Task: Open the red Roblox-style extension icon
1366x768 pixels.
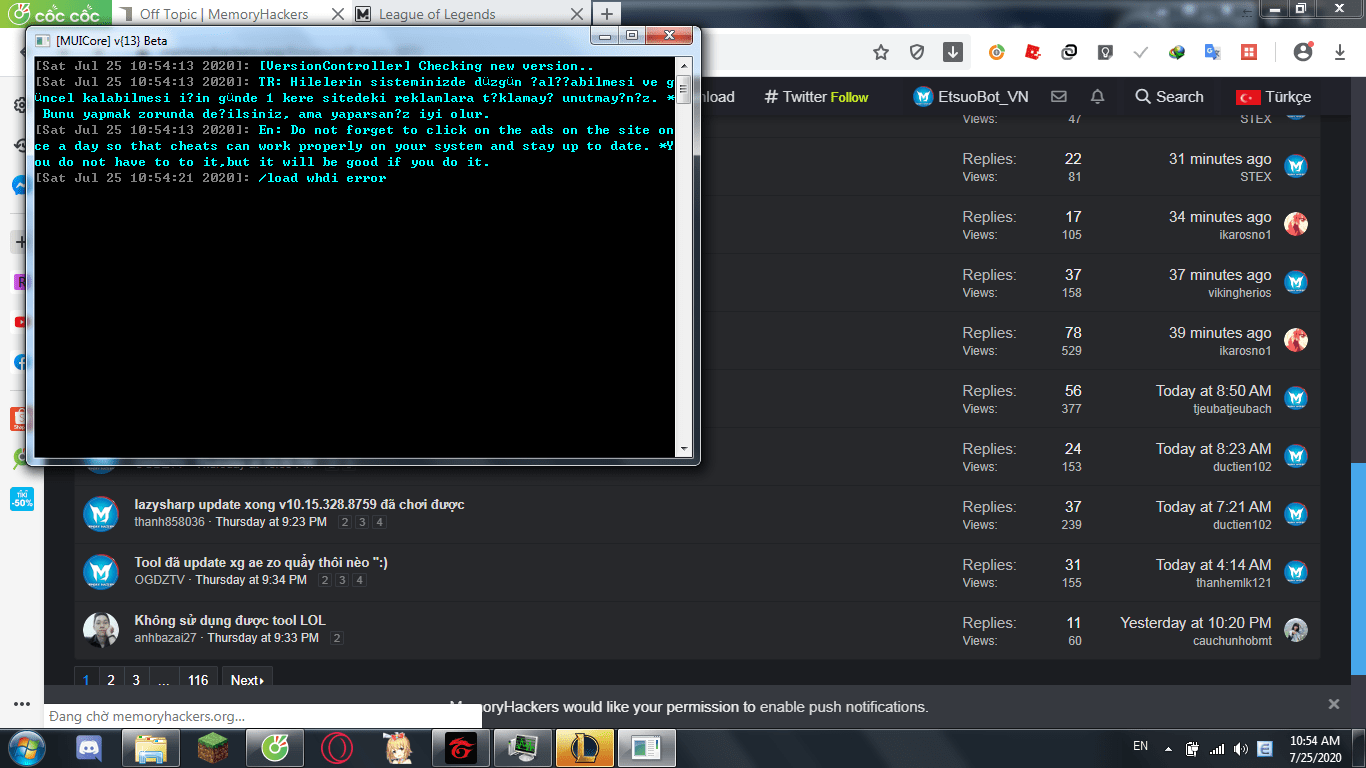Action: 1033,52
